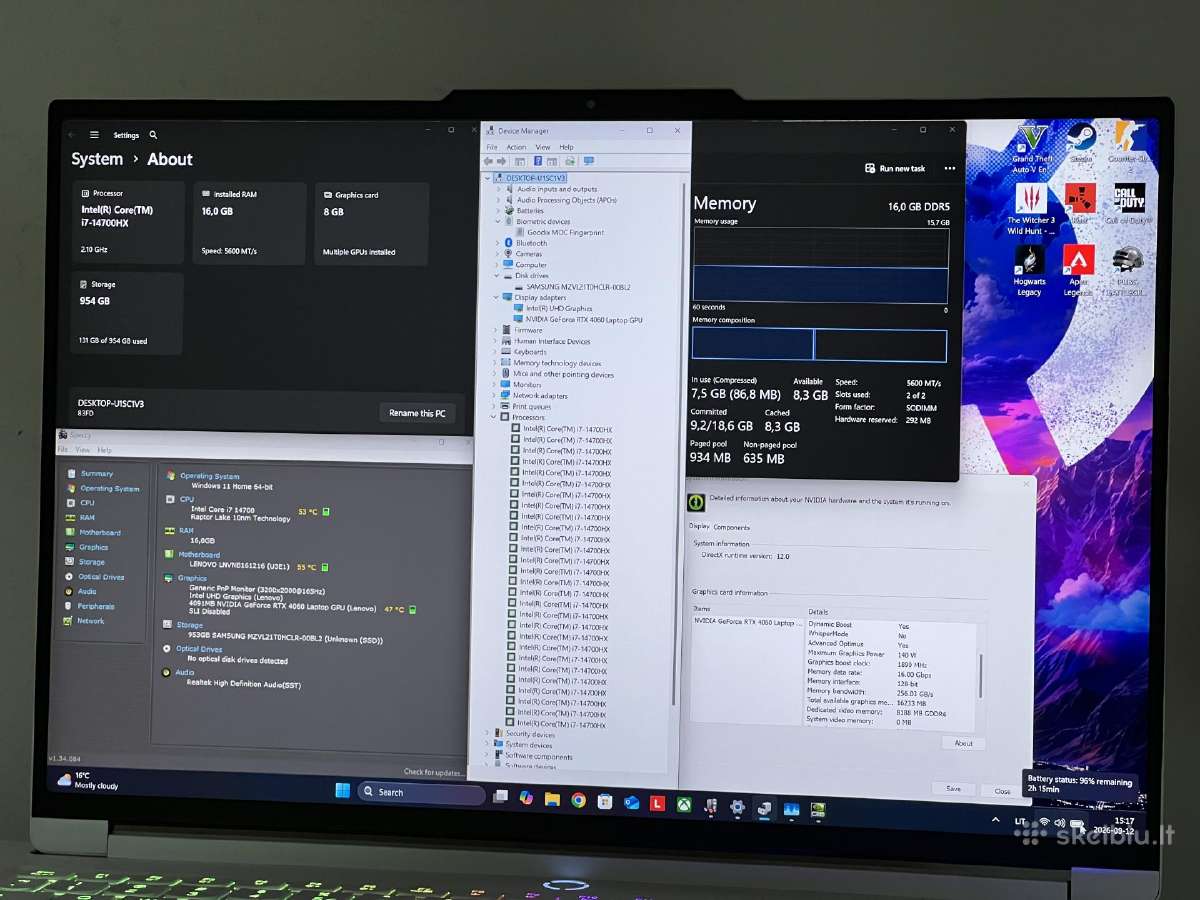The height and width of the screenshot is (900, 1200).
Task: Open Device Manager Help menu
Action: click(x=566, y=147)
